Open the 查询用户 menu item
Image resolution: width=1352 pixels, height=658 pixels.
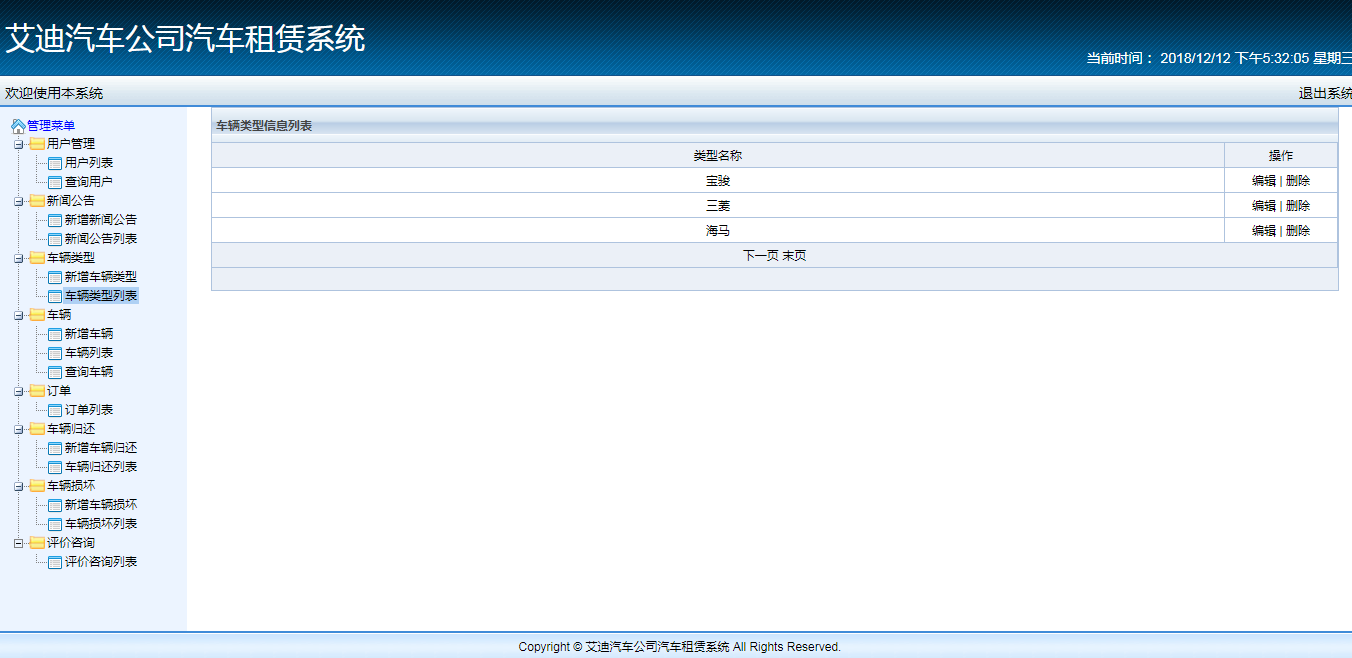click(x=89, y=182)
